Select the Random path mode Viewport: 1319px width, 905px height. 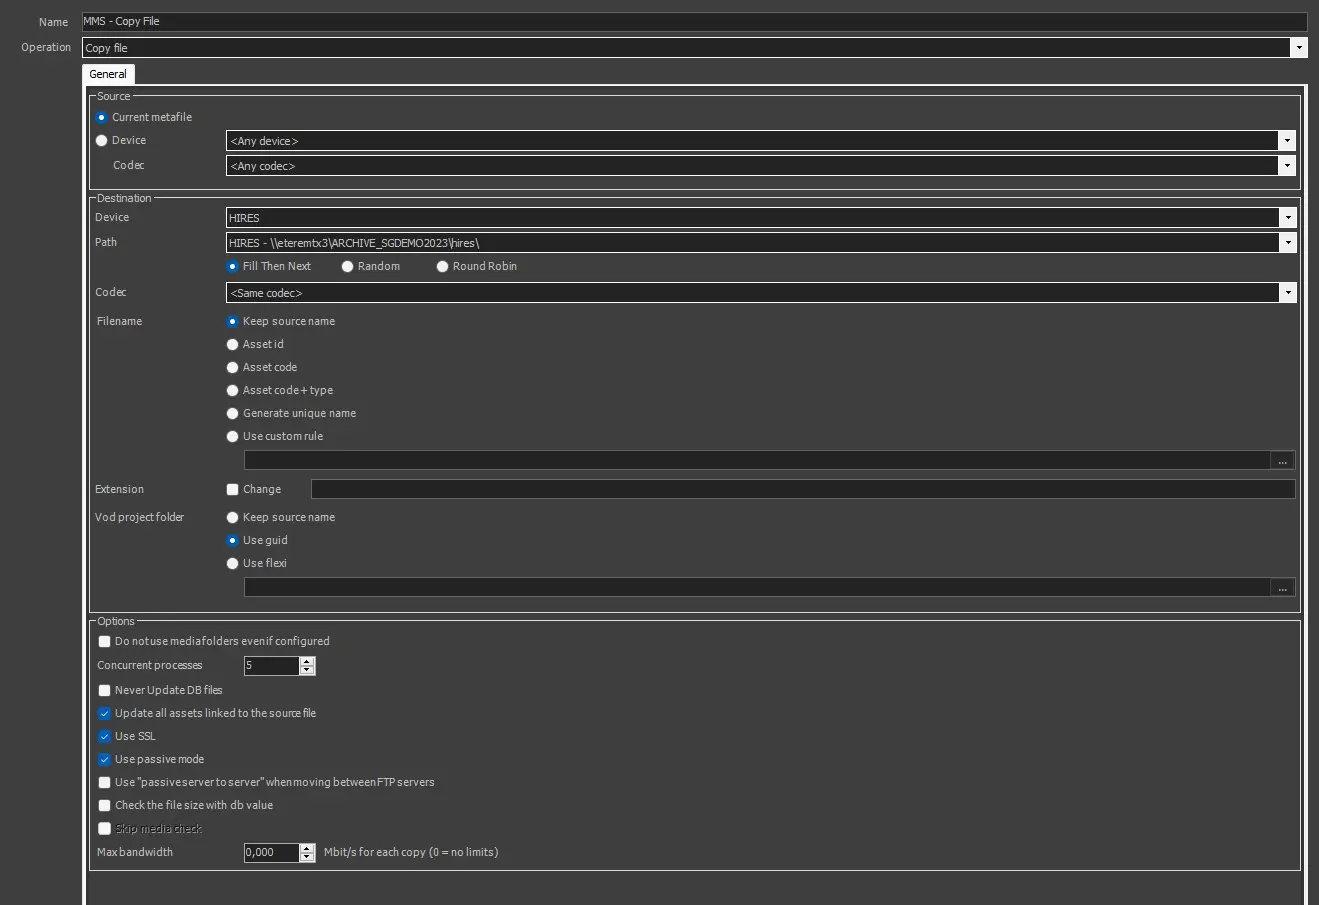point(348,267)
